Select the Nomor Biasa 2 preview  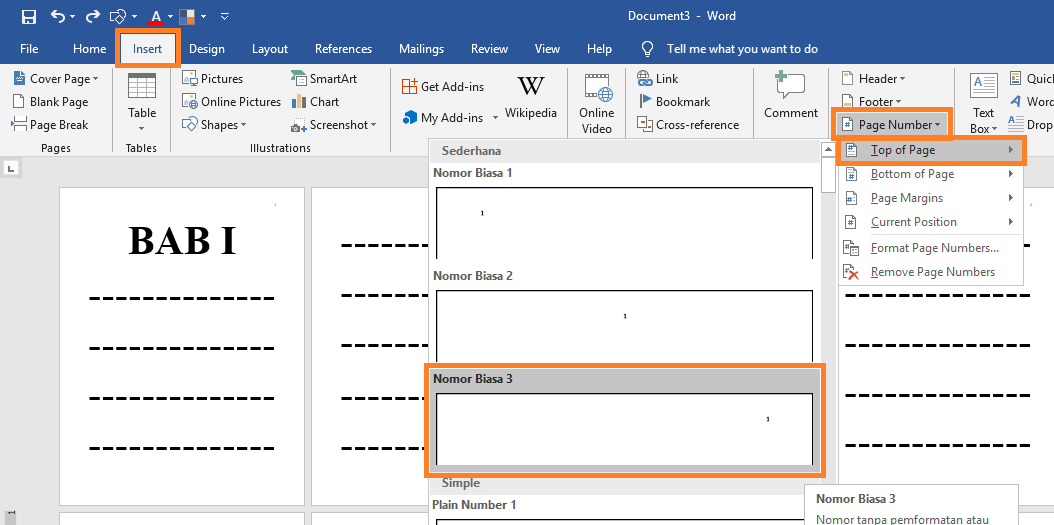(624, 326)
